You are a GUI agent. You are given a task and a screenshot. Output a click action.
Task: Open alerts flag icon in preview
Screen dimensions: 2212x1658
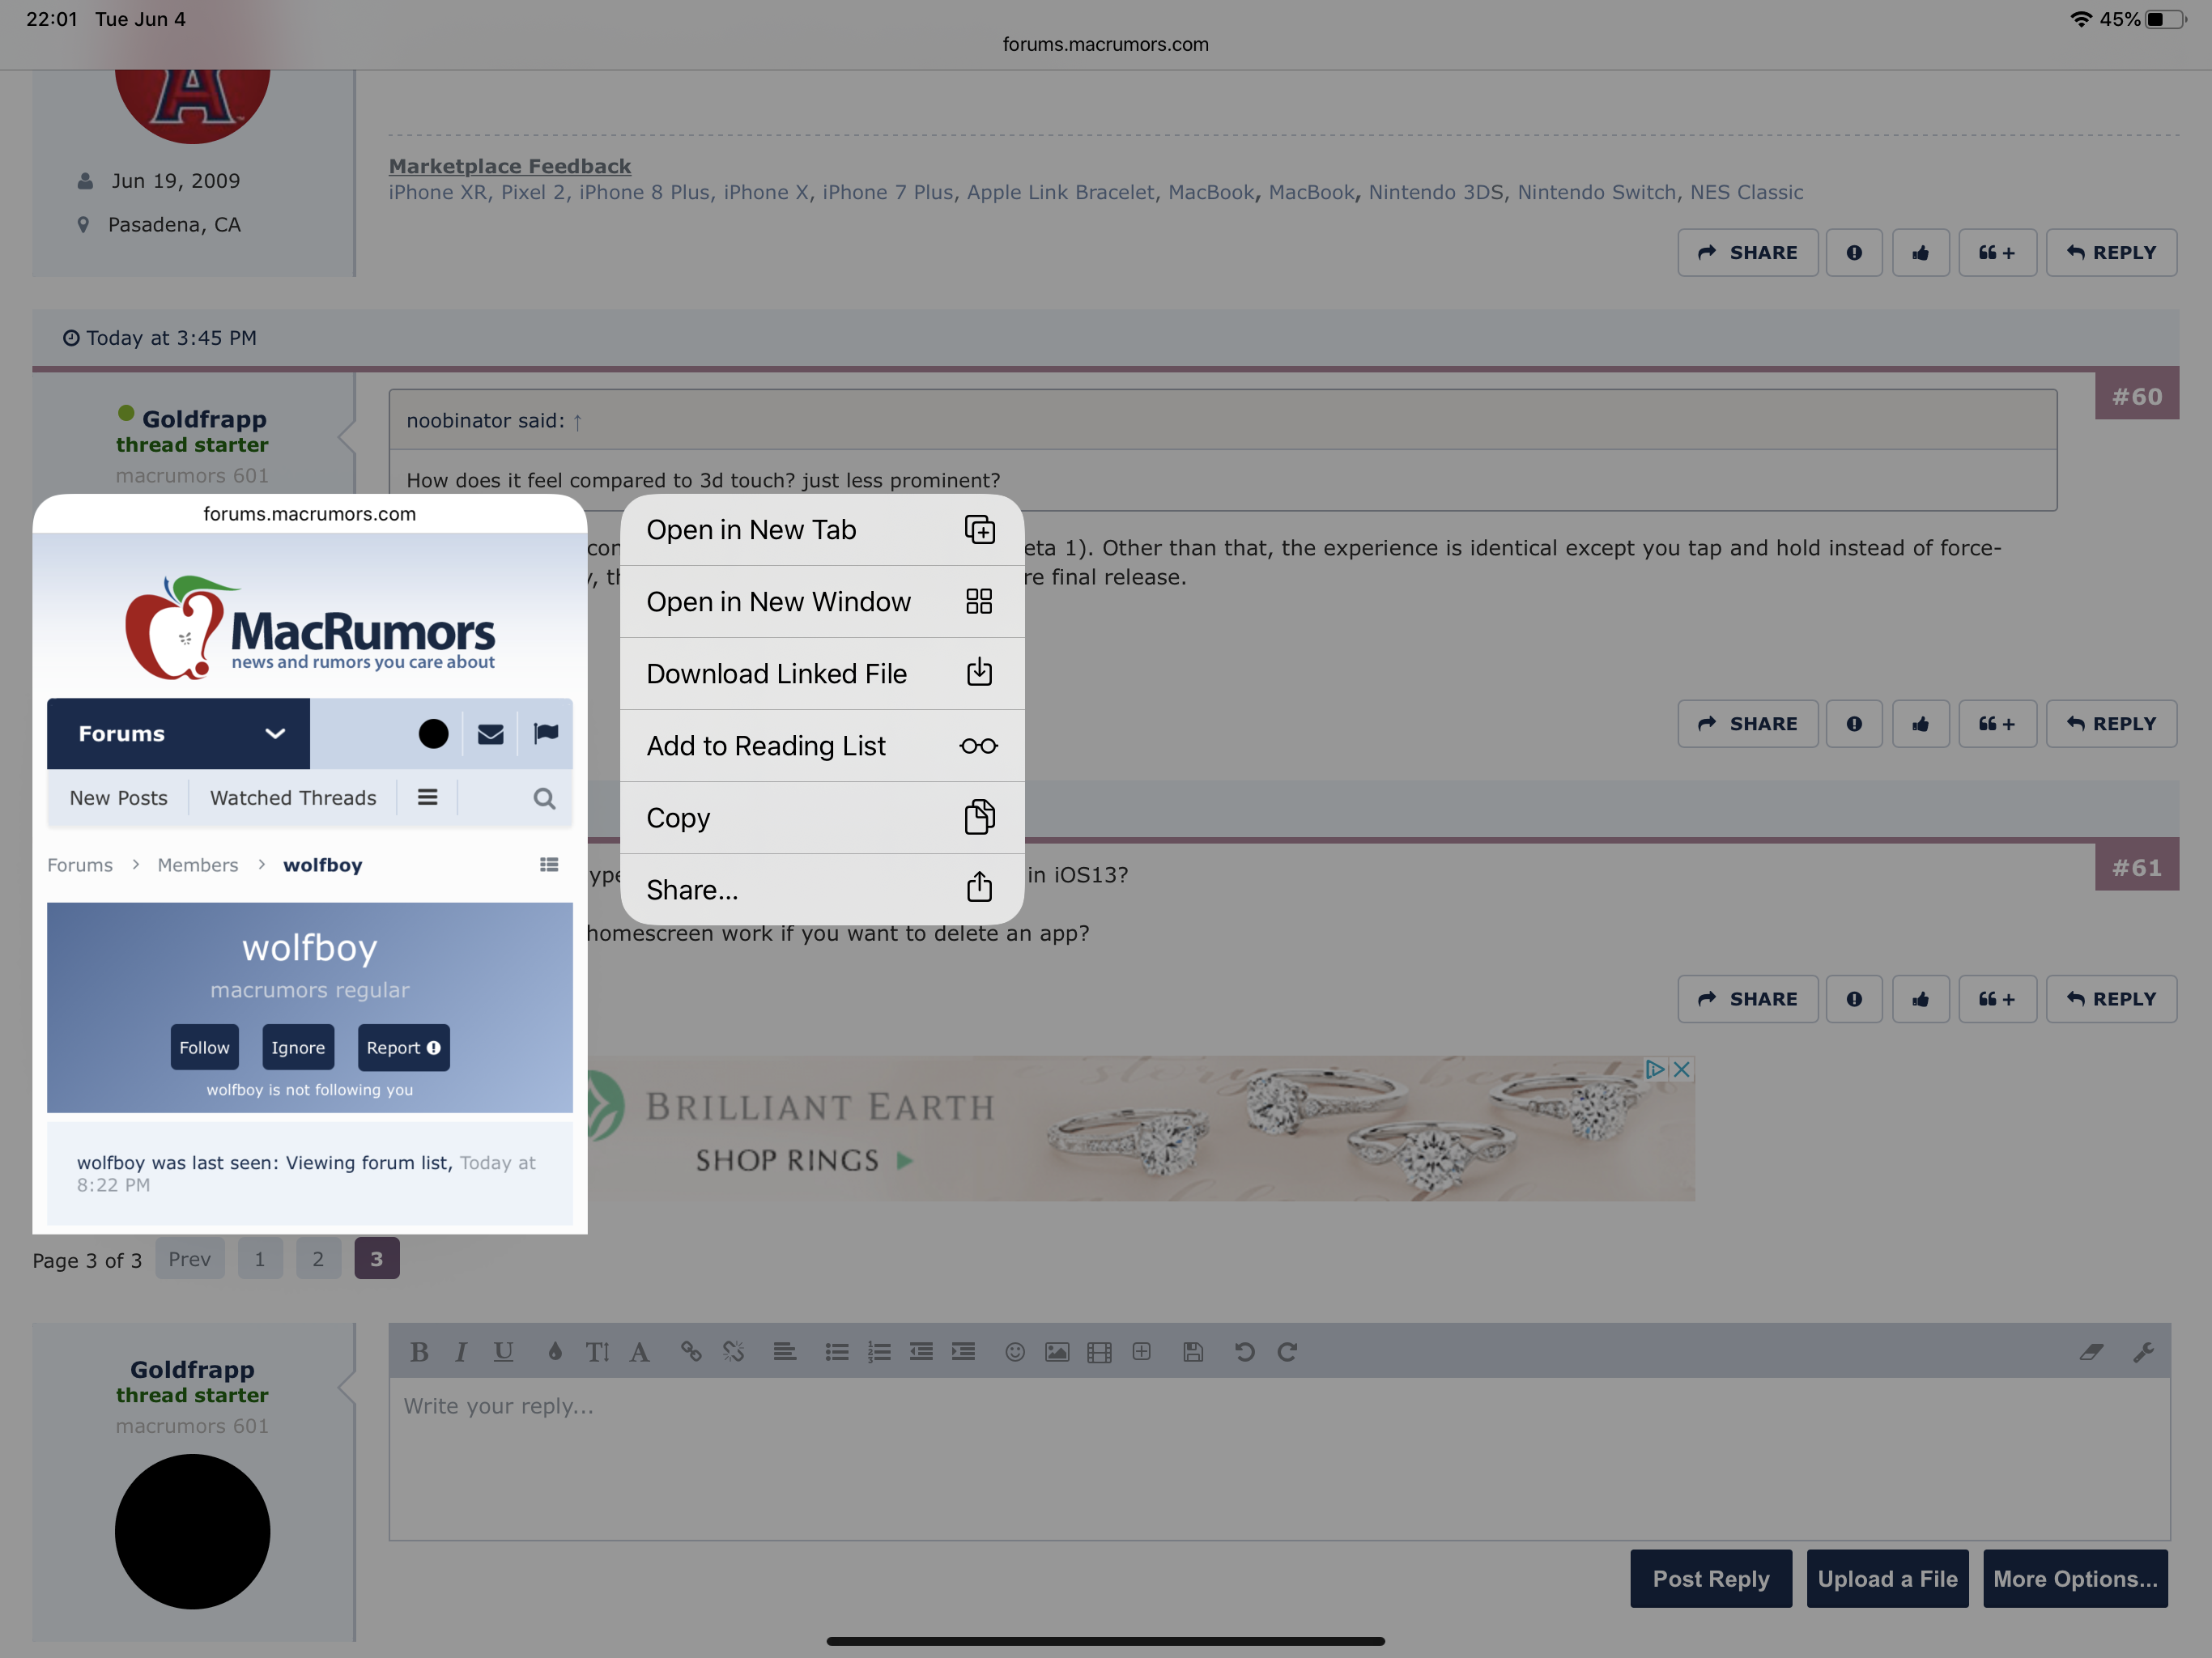(546, 734)
